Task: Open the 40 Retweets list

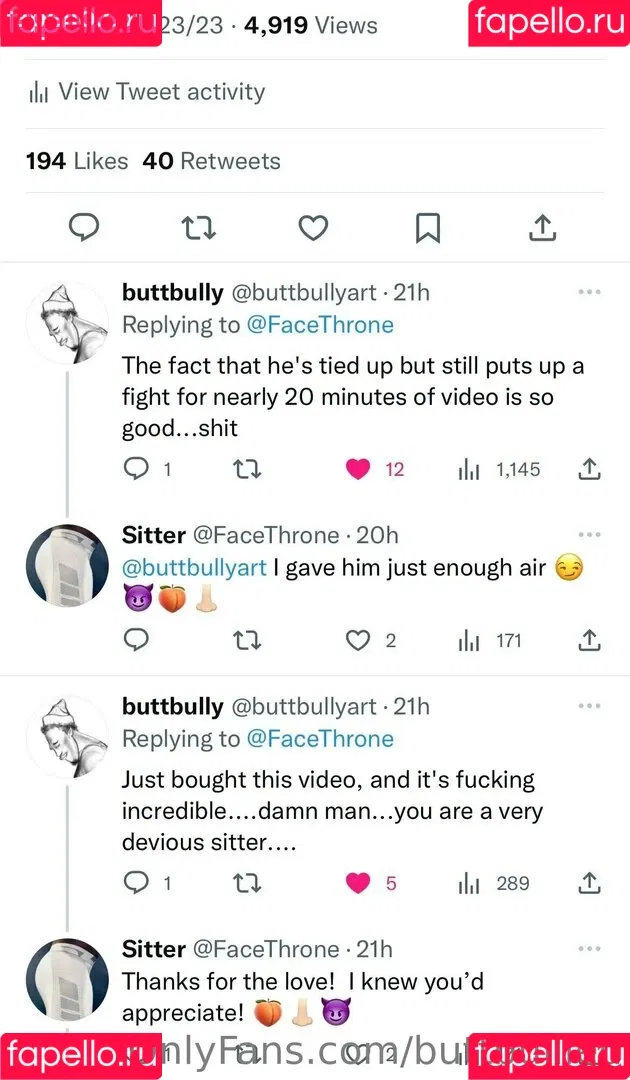Action: 211,161
